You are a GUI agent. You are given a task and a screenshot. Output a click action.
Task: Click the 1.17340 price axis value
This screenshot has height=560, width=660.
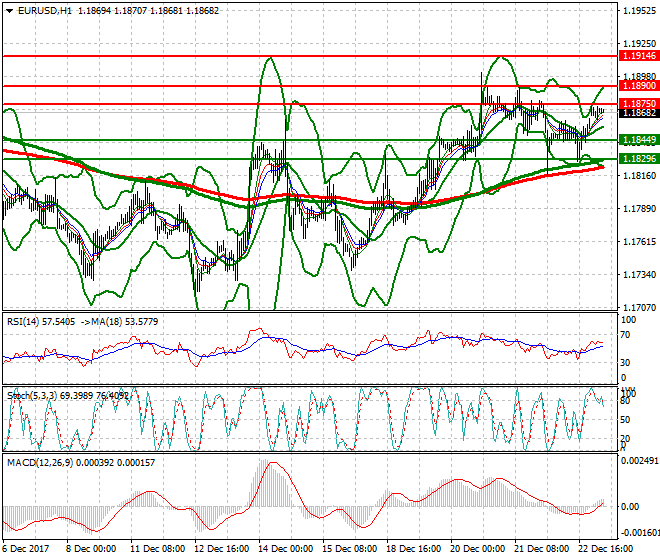639,275
